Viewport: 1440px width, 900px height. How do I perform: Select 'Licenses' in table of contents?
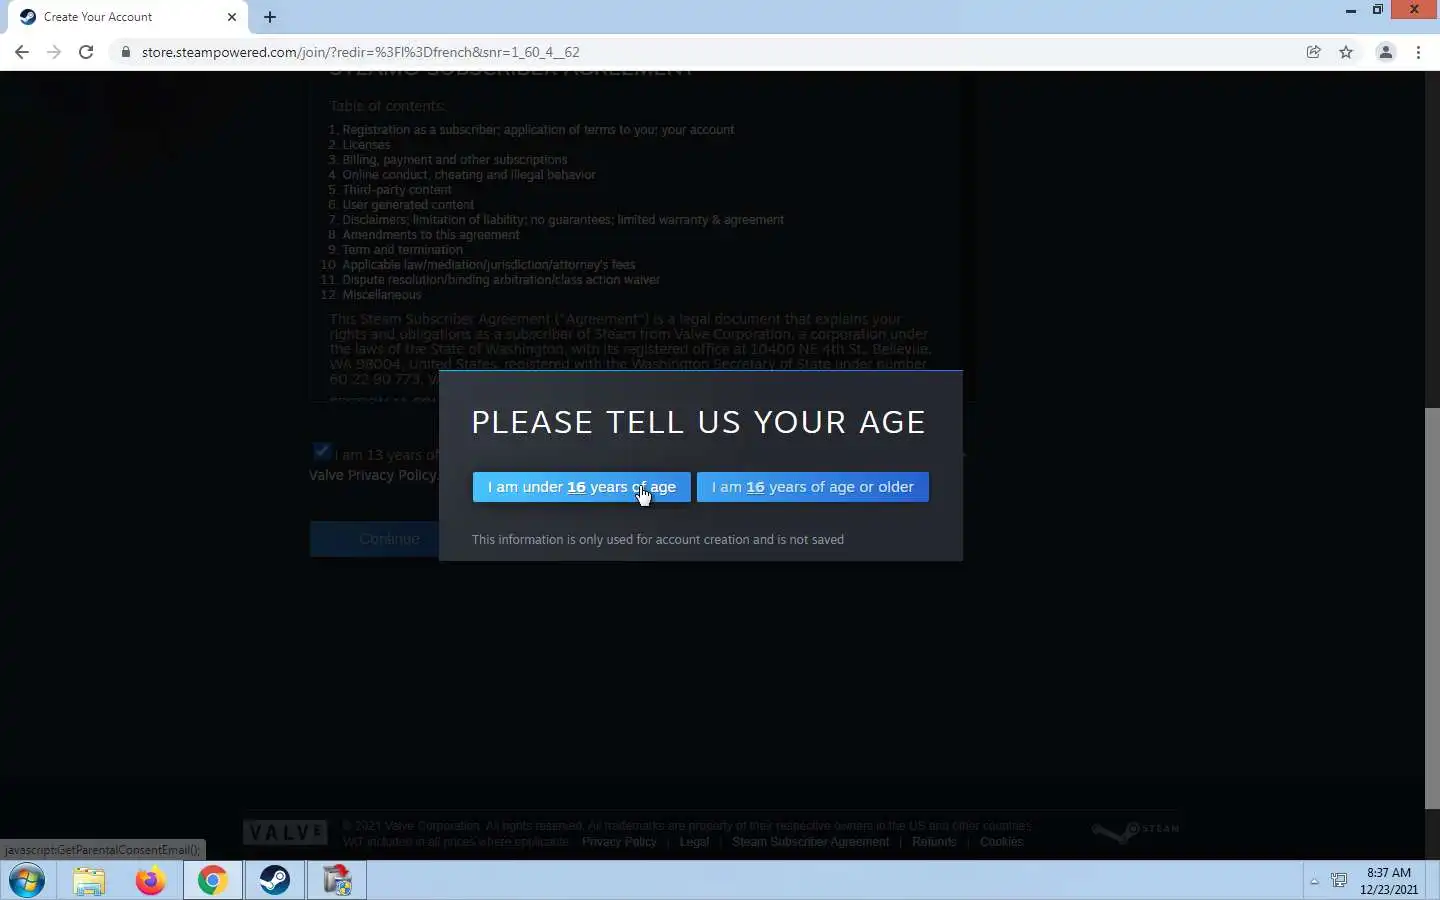coord(366,145)
